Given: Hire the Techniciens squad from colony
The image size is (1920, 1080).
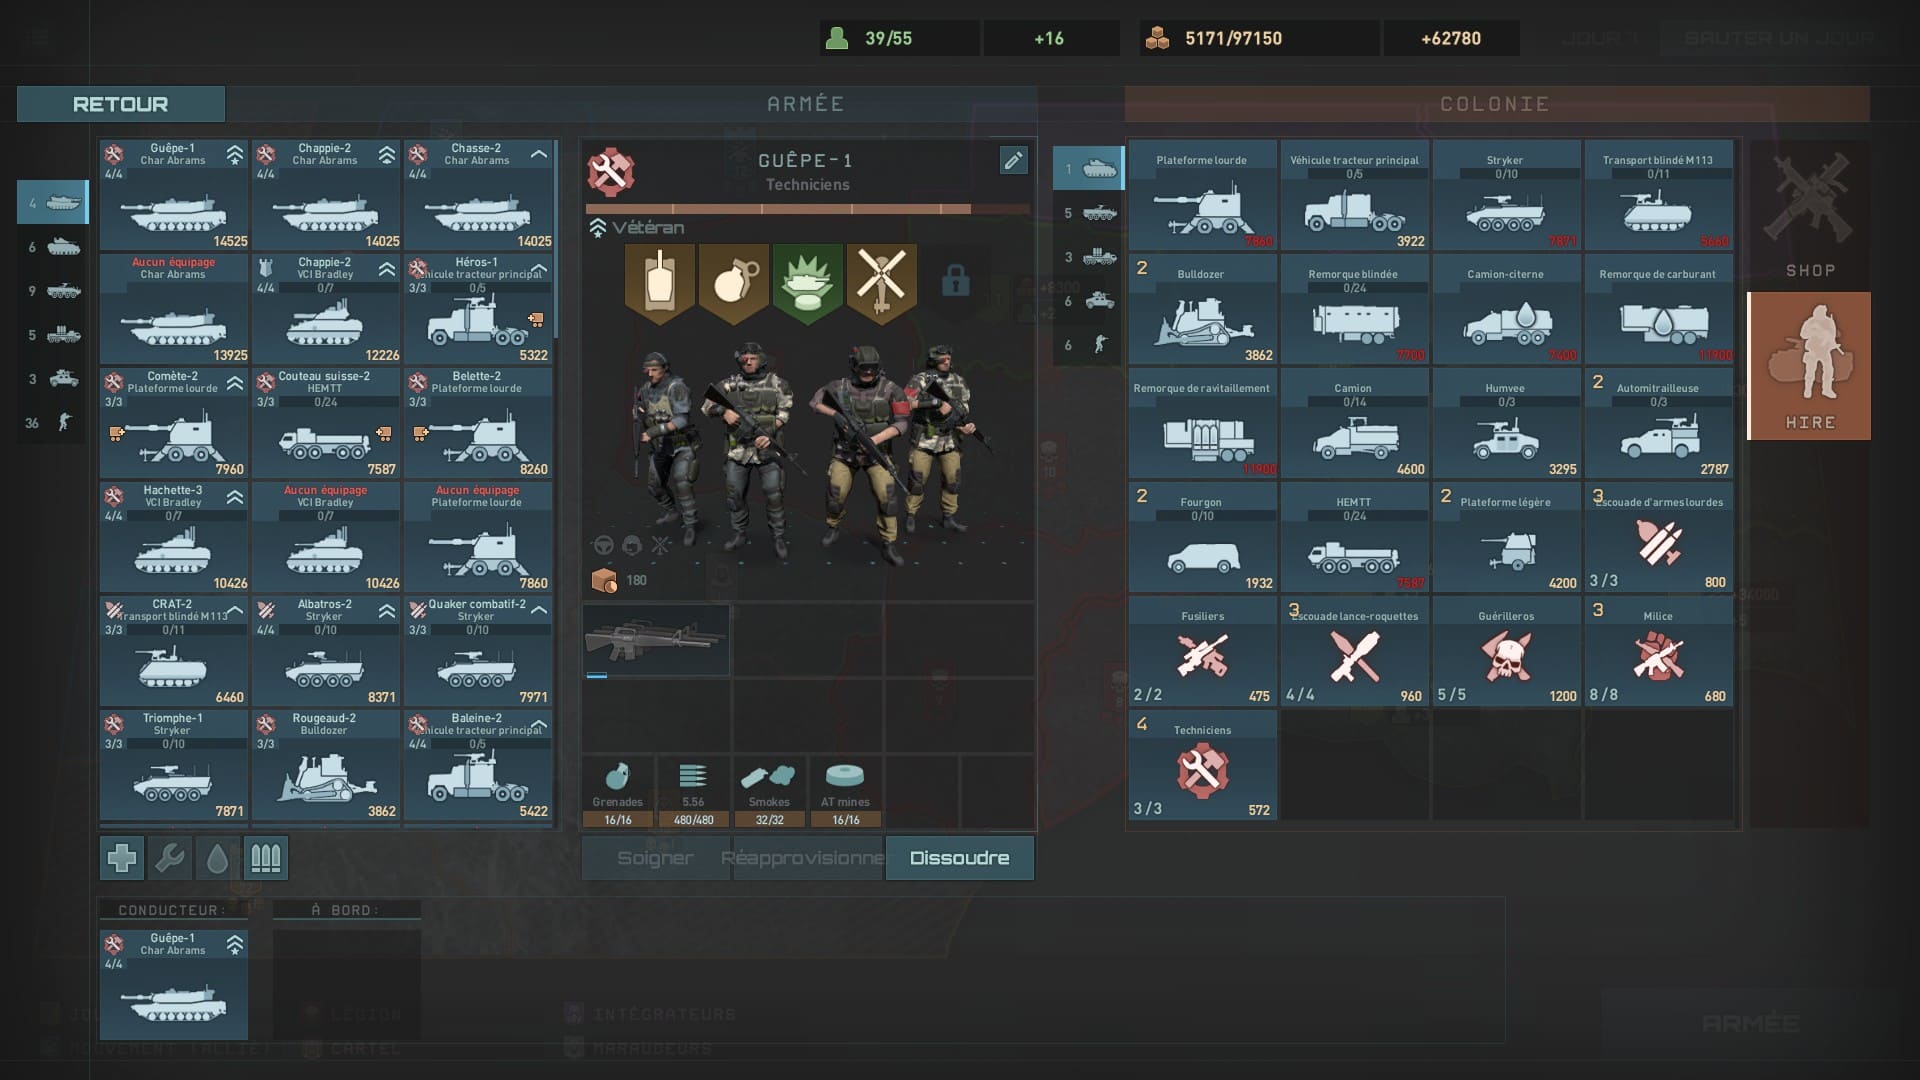Looking at the screenshot, I should [x=1203, y=765].
